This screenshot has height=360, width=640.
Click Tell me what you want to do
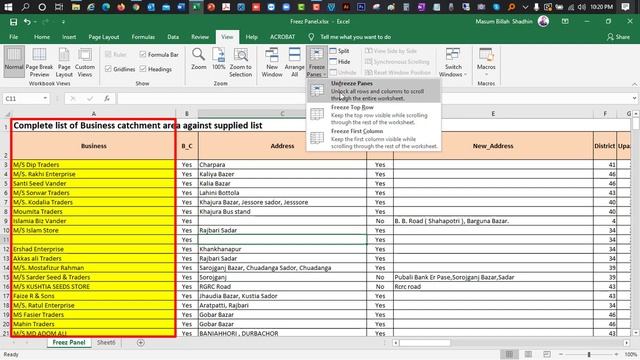tap(355, 37)
